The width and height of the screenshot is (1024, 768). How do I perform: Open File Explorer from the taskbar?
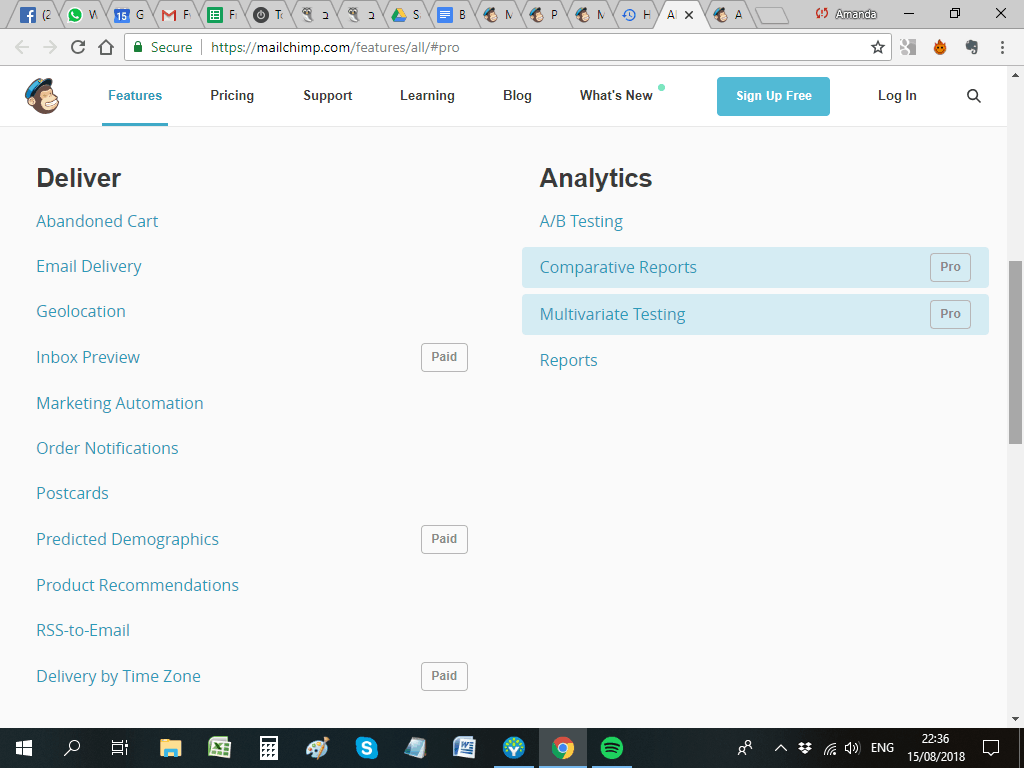[170, 748]
